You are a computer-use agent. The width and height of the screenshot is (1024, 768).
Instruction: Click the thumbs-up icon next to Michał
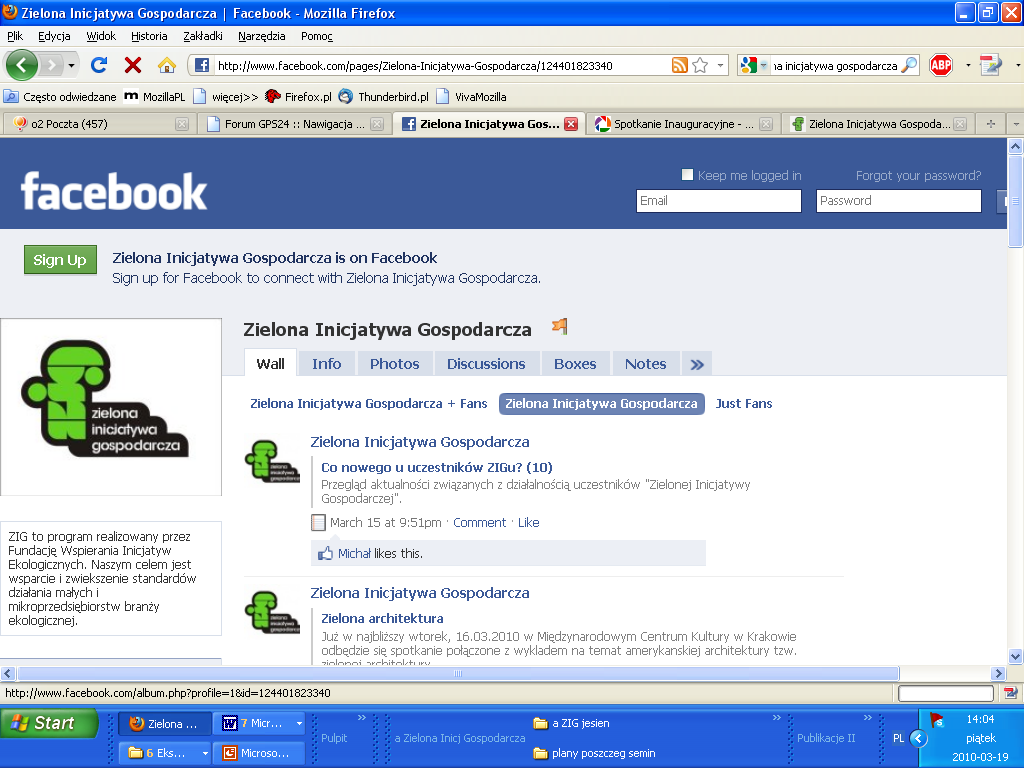coord(325,554)
